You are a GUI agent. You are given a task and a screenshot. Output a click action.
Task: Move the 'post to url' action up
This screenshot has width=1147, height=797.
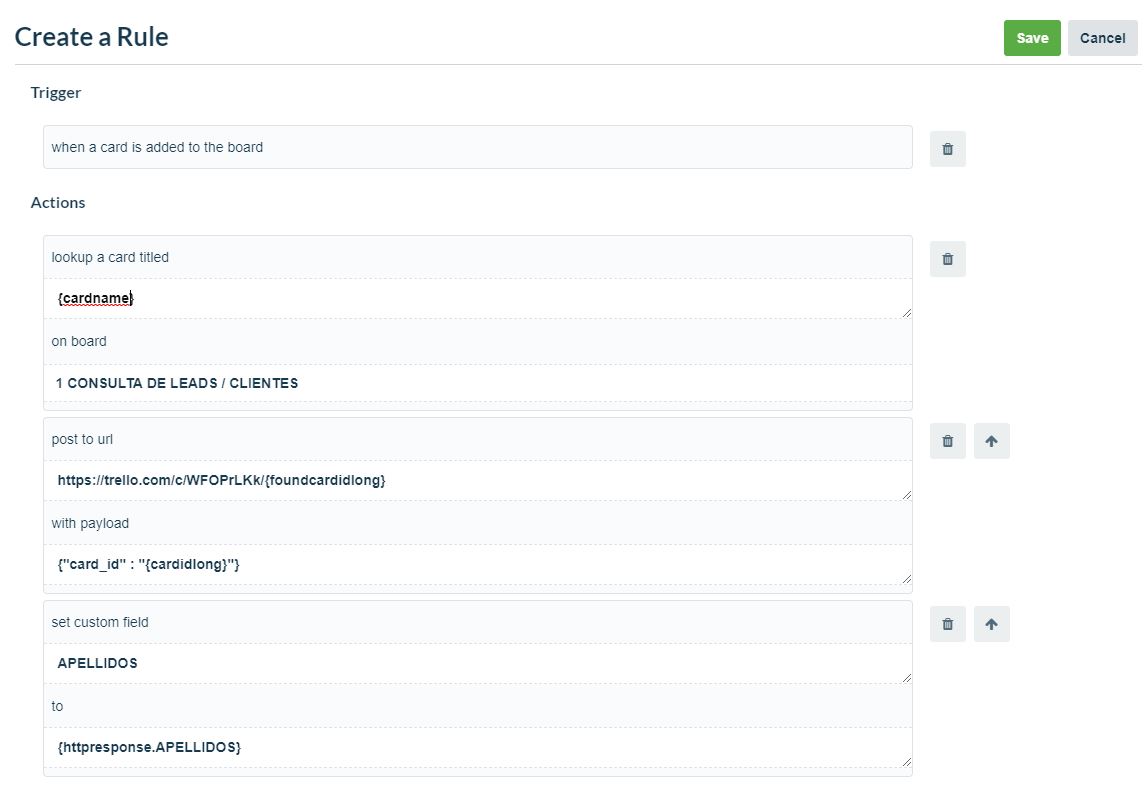tap(991, 440)
